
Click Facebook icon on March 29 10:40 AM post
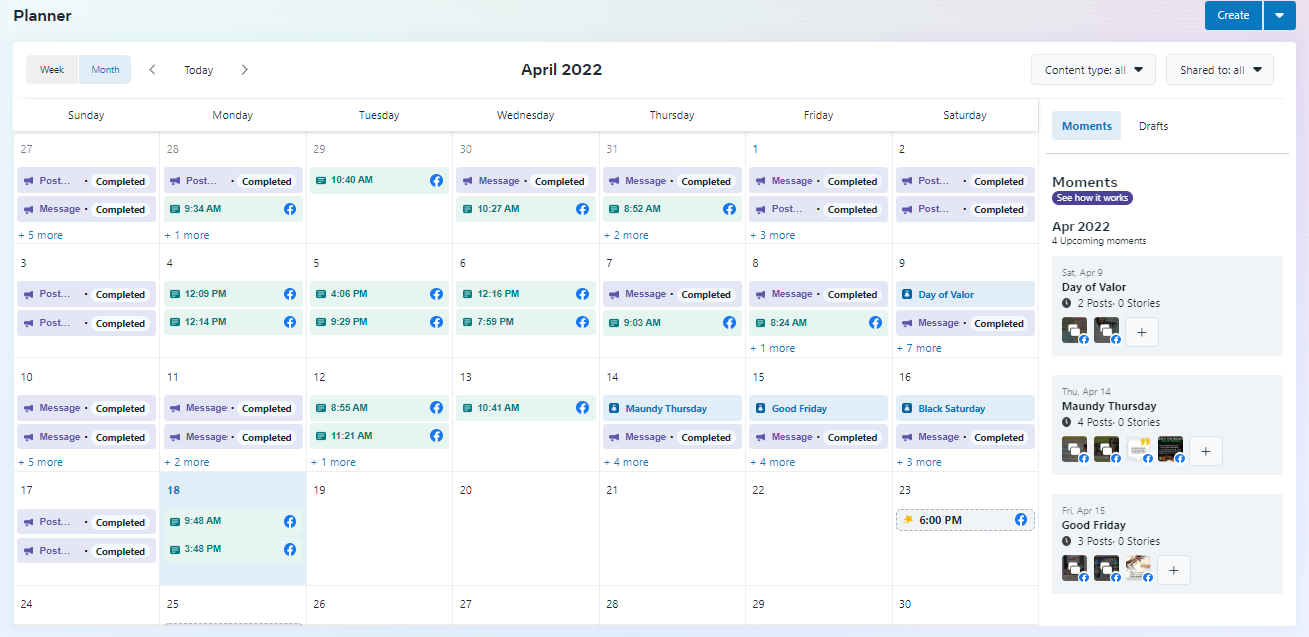tap(436, 181)
